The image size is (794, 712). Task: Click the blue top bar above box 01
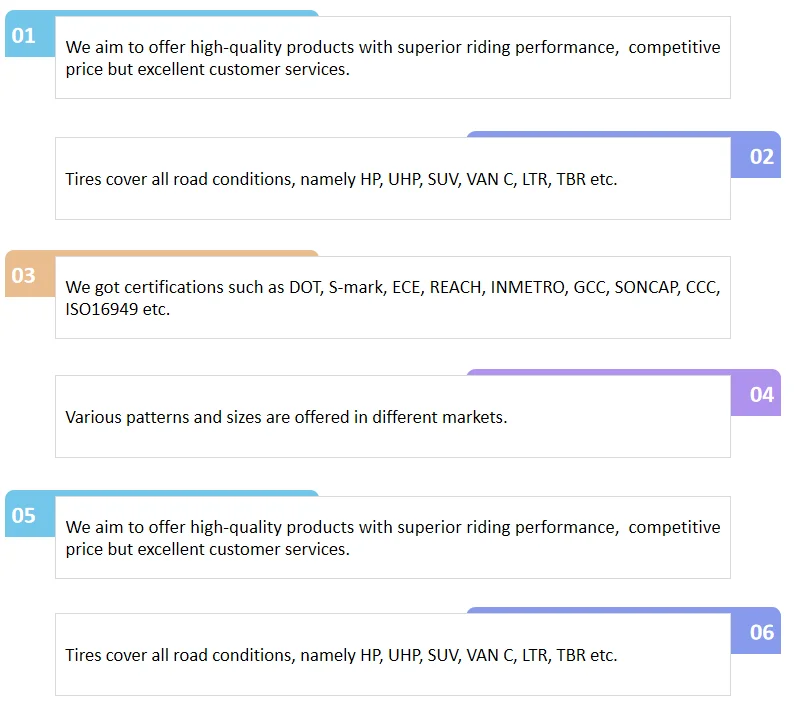click(x=162, y=13)
